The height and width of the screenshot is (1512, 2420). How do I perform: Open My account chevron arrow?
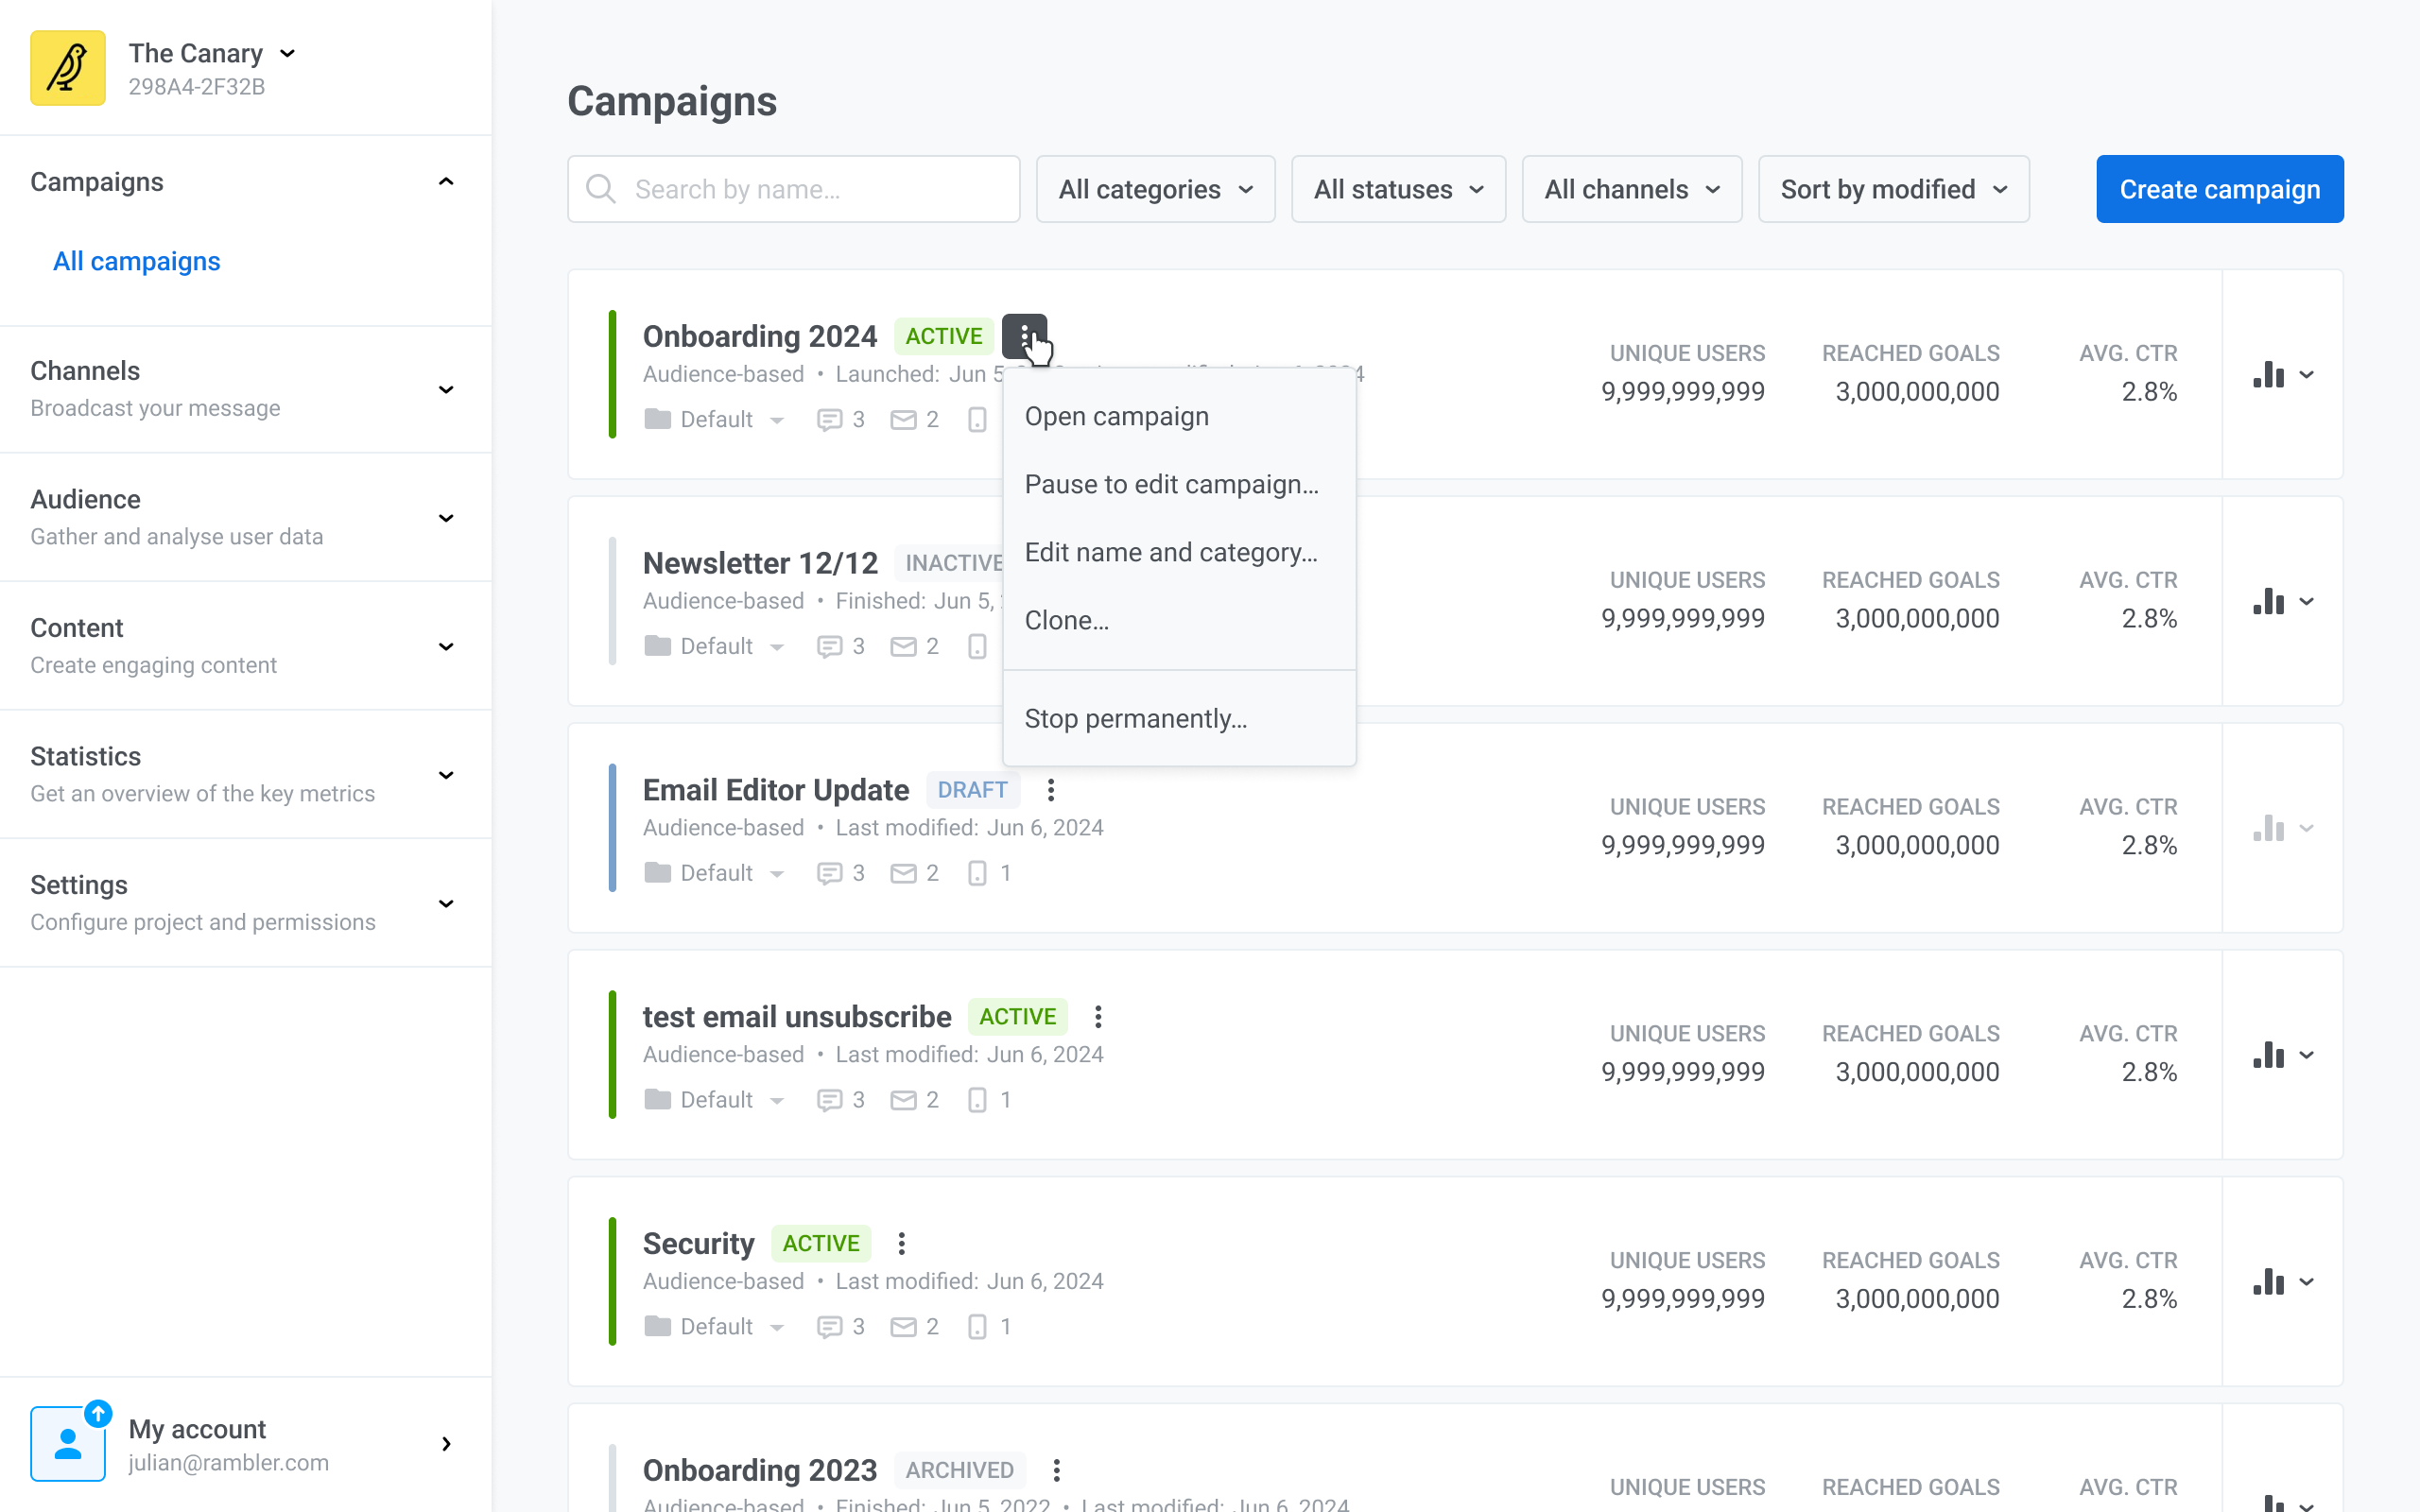pyautogui.click(x=446, y=1443)
